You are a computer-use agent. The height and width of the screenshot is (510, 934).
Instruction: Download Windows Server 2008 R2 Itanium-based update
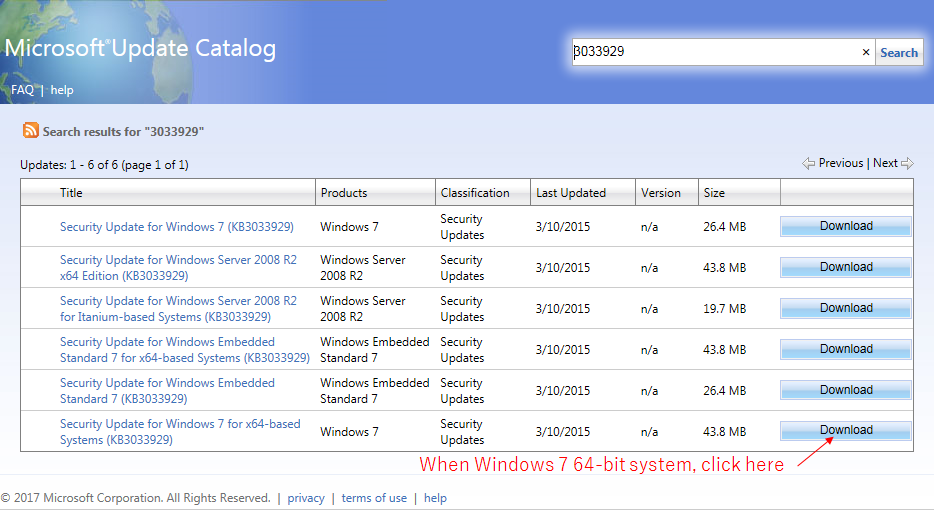(846, 309)
